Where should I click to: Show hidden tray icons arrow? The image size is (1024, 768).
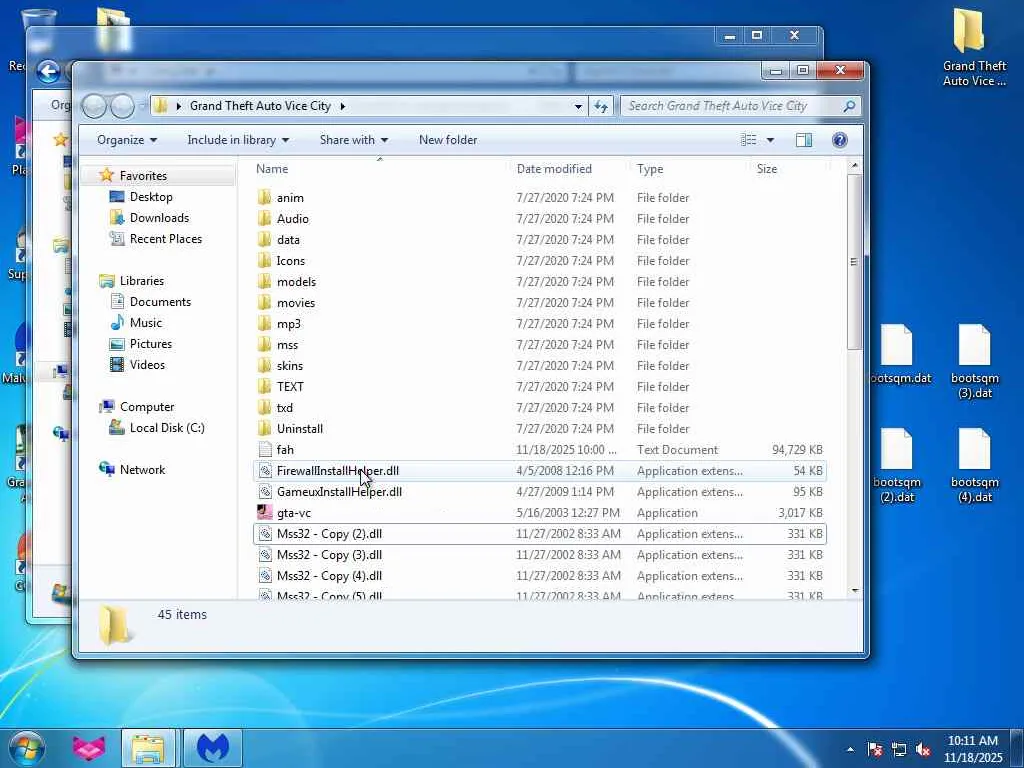coord(850,749)
